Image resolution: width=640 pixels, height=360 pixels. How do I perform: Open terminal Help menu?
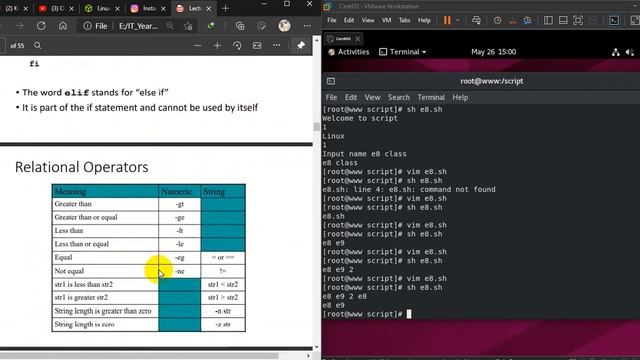[x=460, y=97]
